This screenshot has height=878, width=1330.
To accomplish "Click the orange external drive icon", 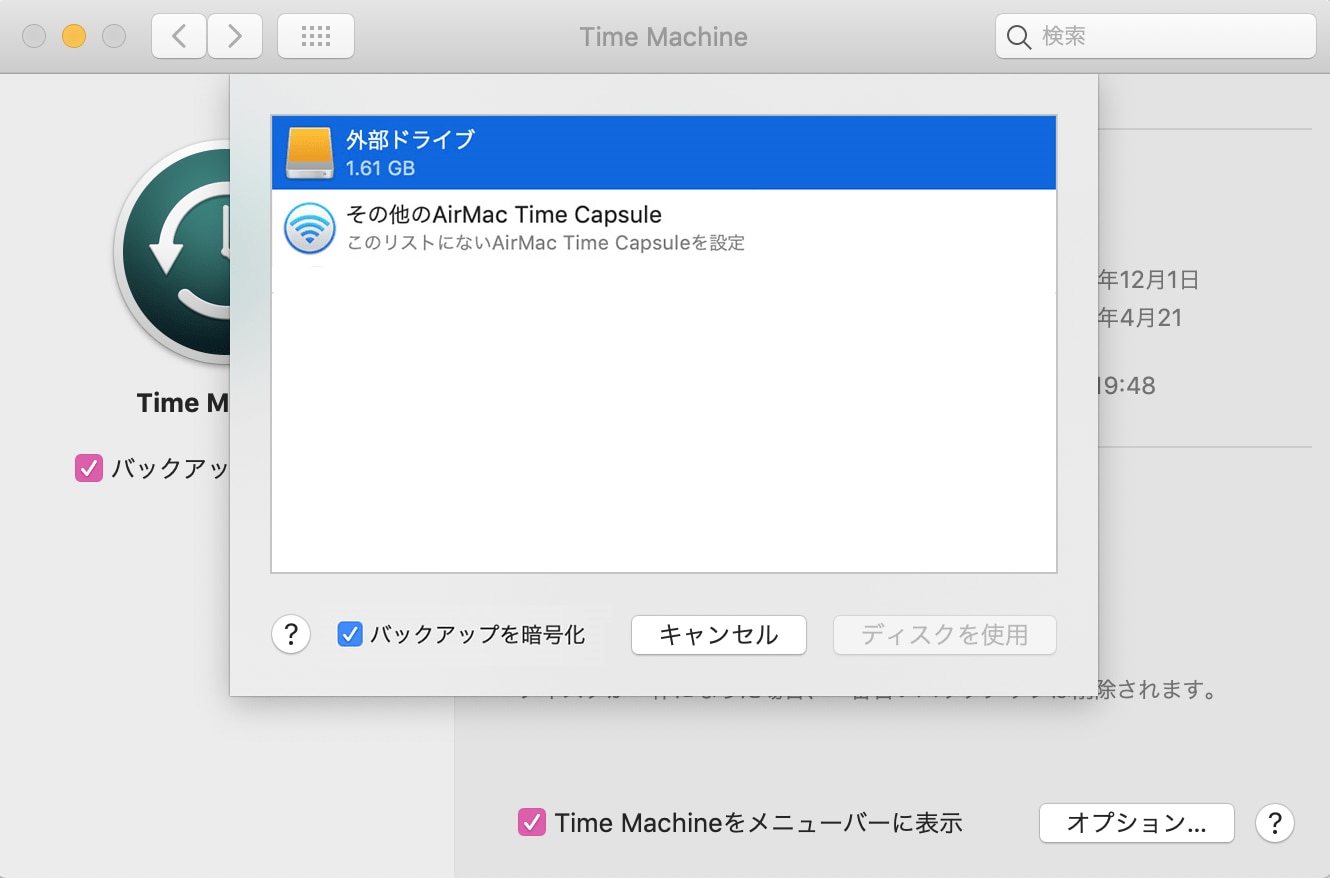I will 309,153.
